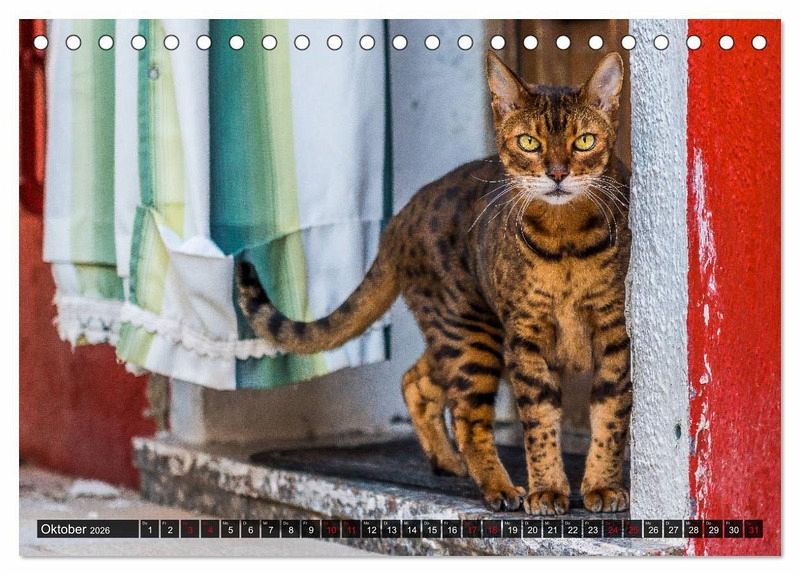The height and width of the screenshot is (575, 800).
Task: Choose day 20 in the date strip
Action: coord(533,529)
